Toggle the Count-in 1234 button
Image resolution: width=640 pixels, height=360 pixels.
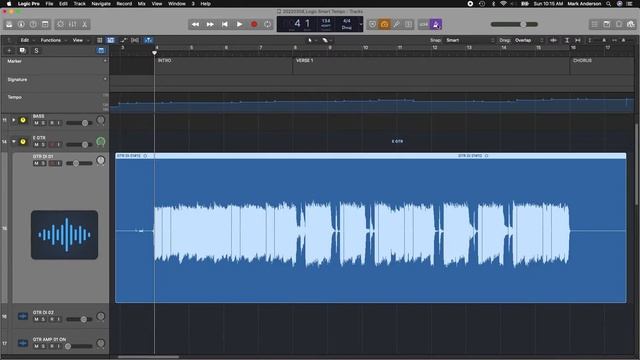[424, 24]
